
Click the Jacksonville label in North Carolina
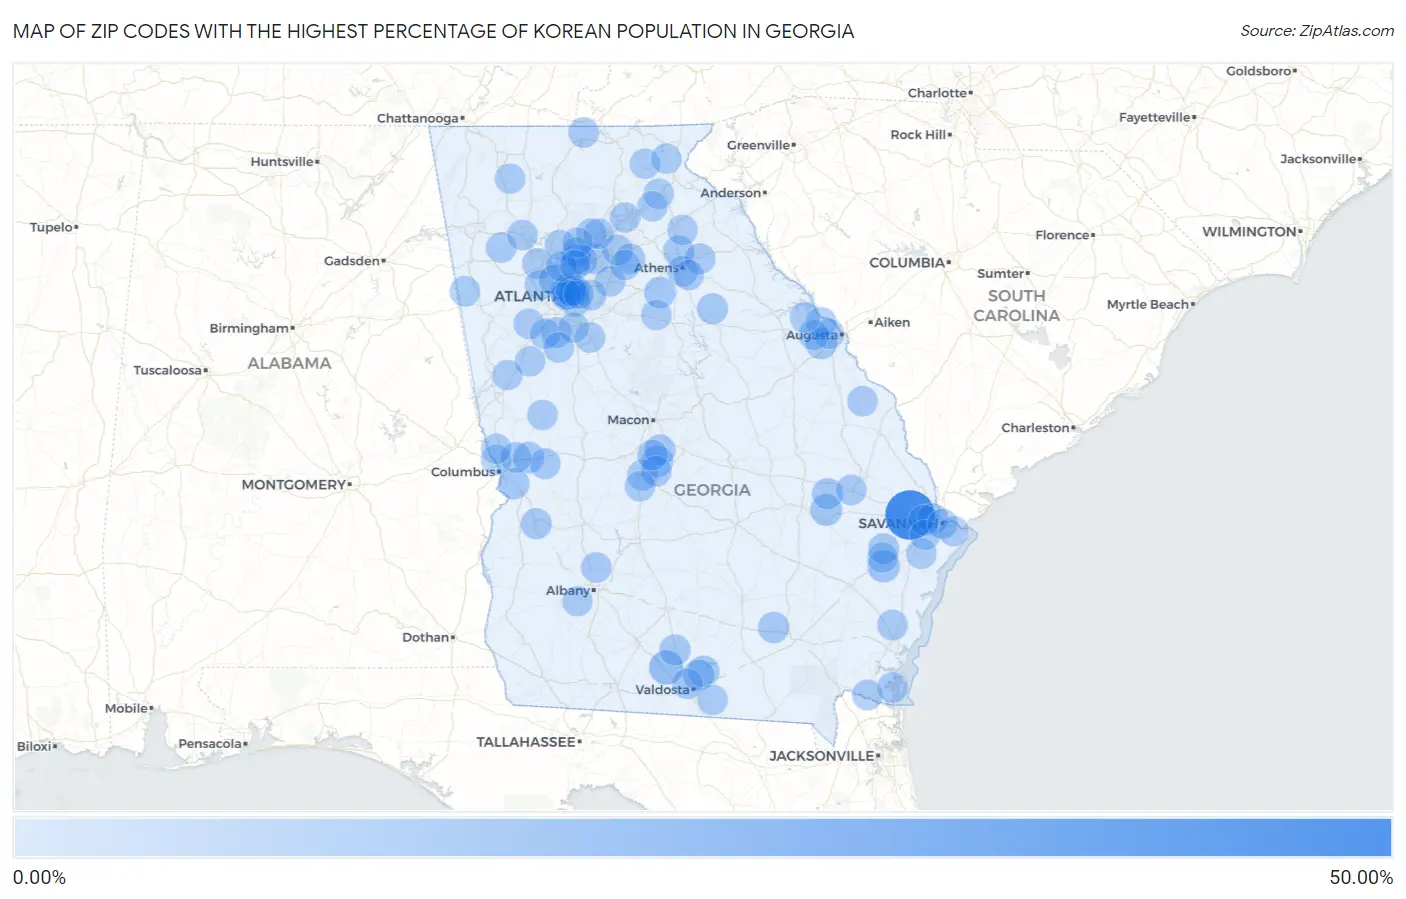[x=1318, y=159]
